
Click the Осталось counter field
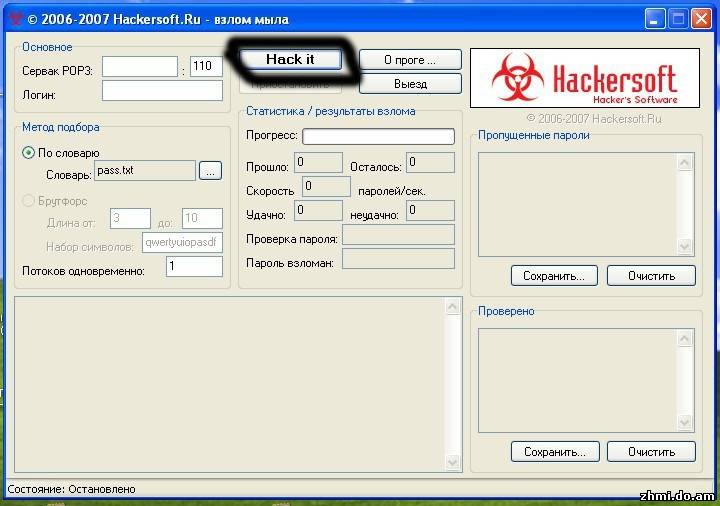(430, 163)
